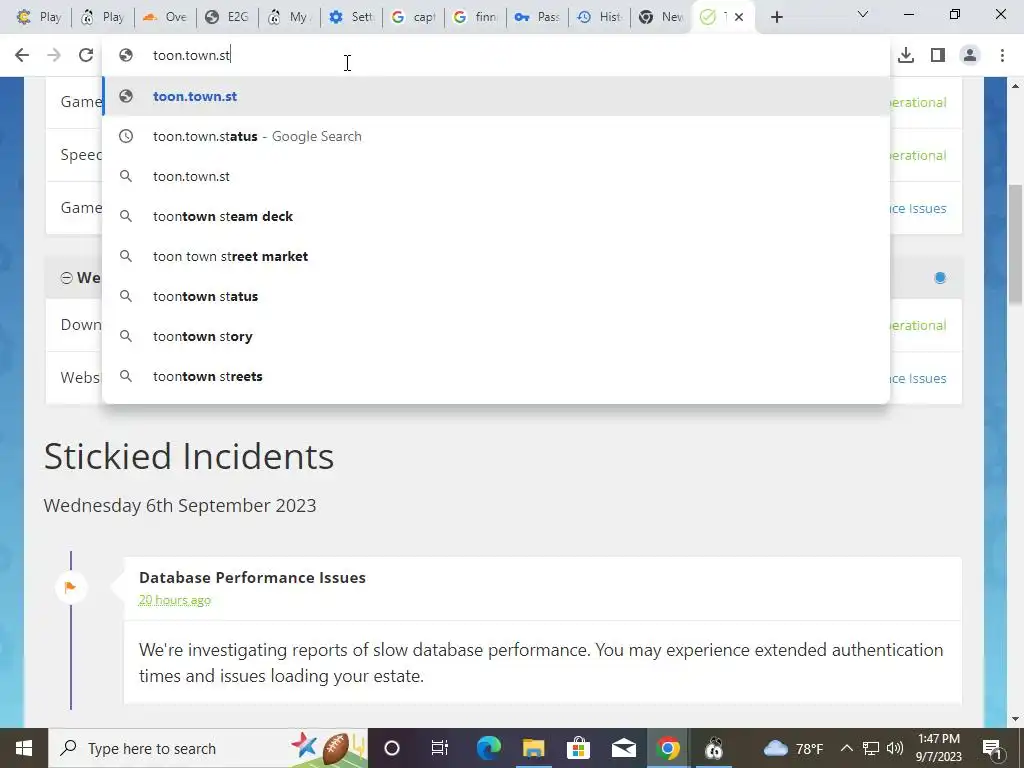Open the browser downloads icon

point(906,56)
